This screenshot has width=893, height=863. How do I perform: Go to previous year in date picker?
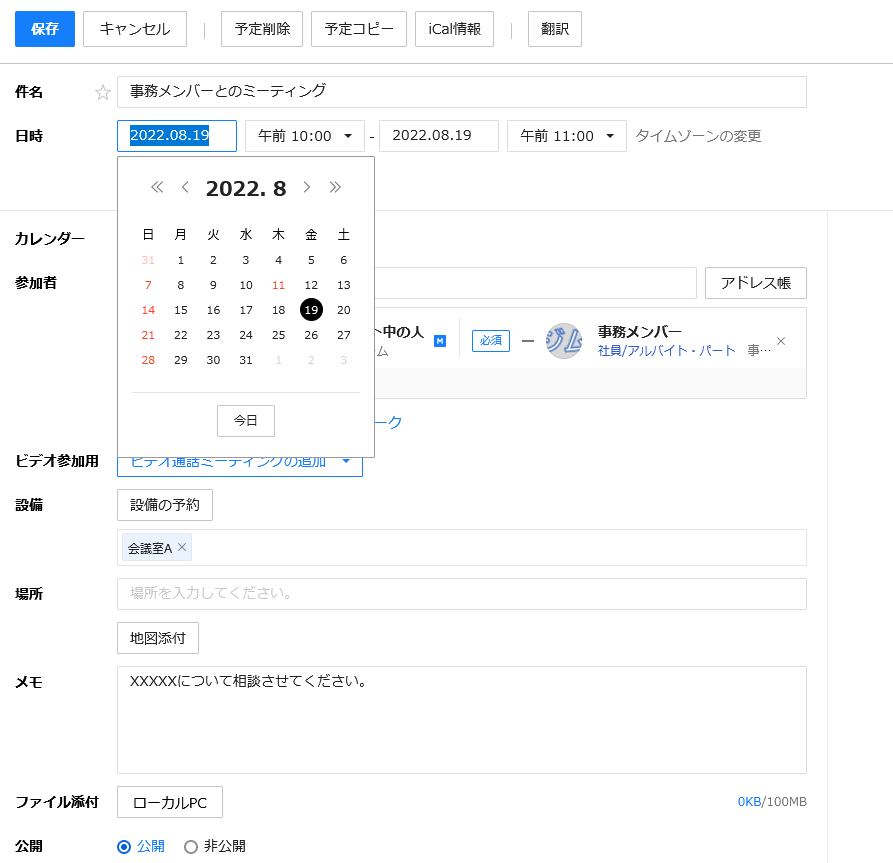pyautogui.click(x=157, y=188)
